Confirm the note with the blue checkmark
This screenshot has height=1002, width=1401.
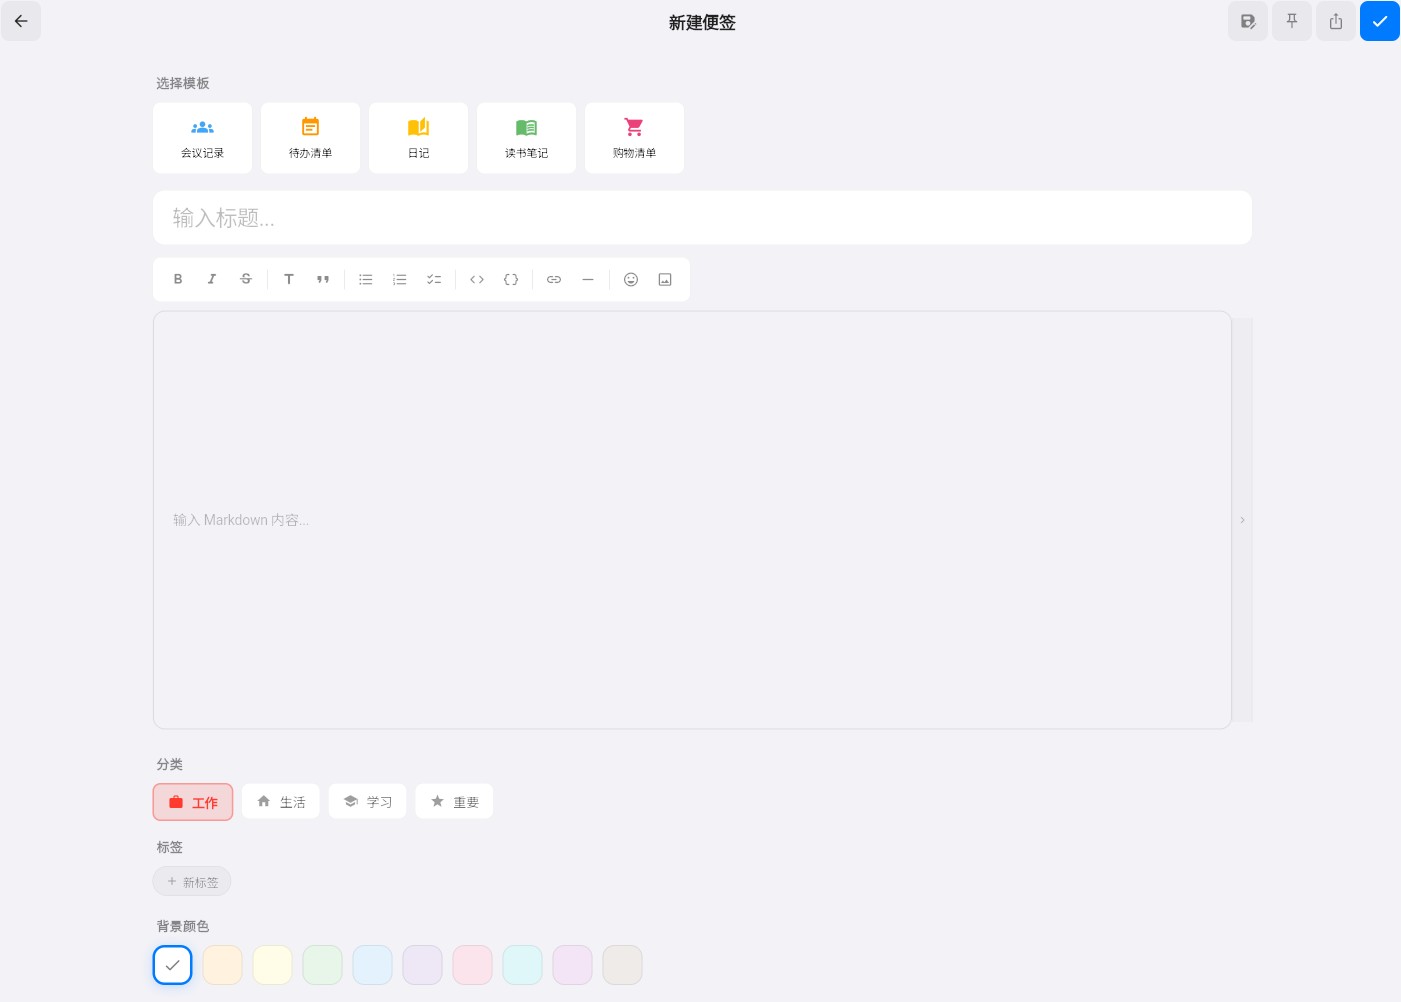1380,21
